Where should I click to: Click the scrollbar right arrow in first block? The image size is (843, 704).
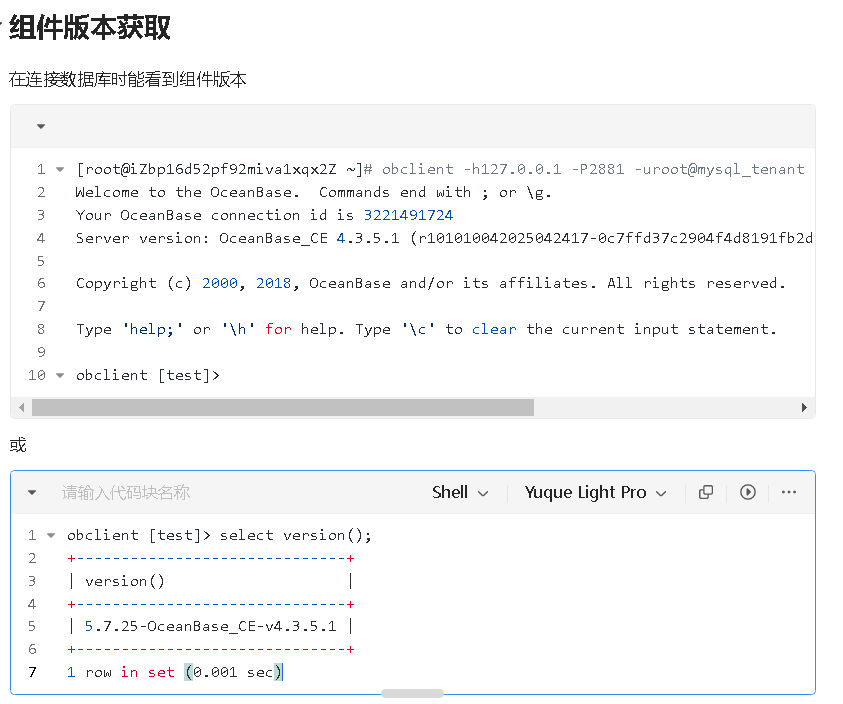point(804,408)
